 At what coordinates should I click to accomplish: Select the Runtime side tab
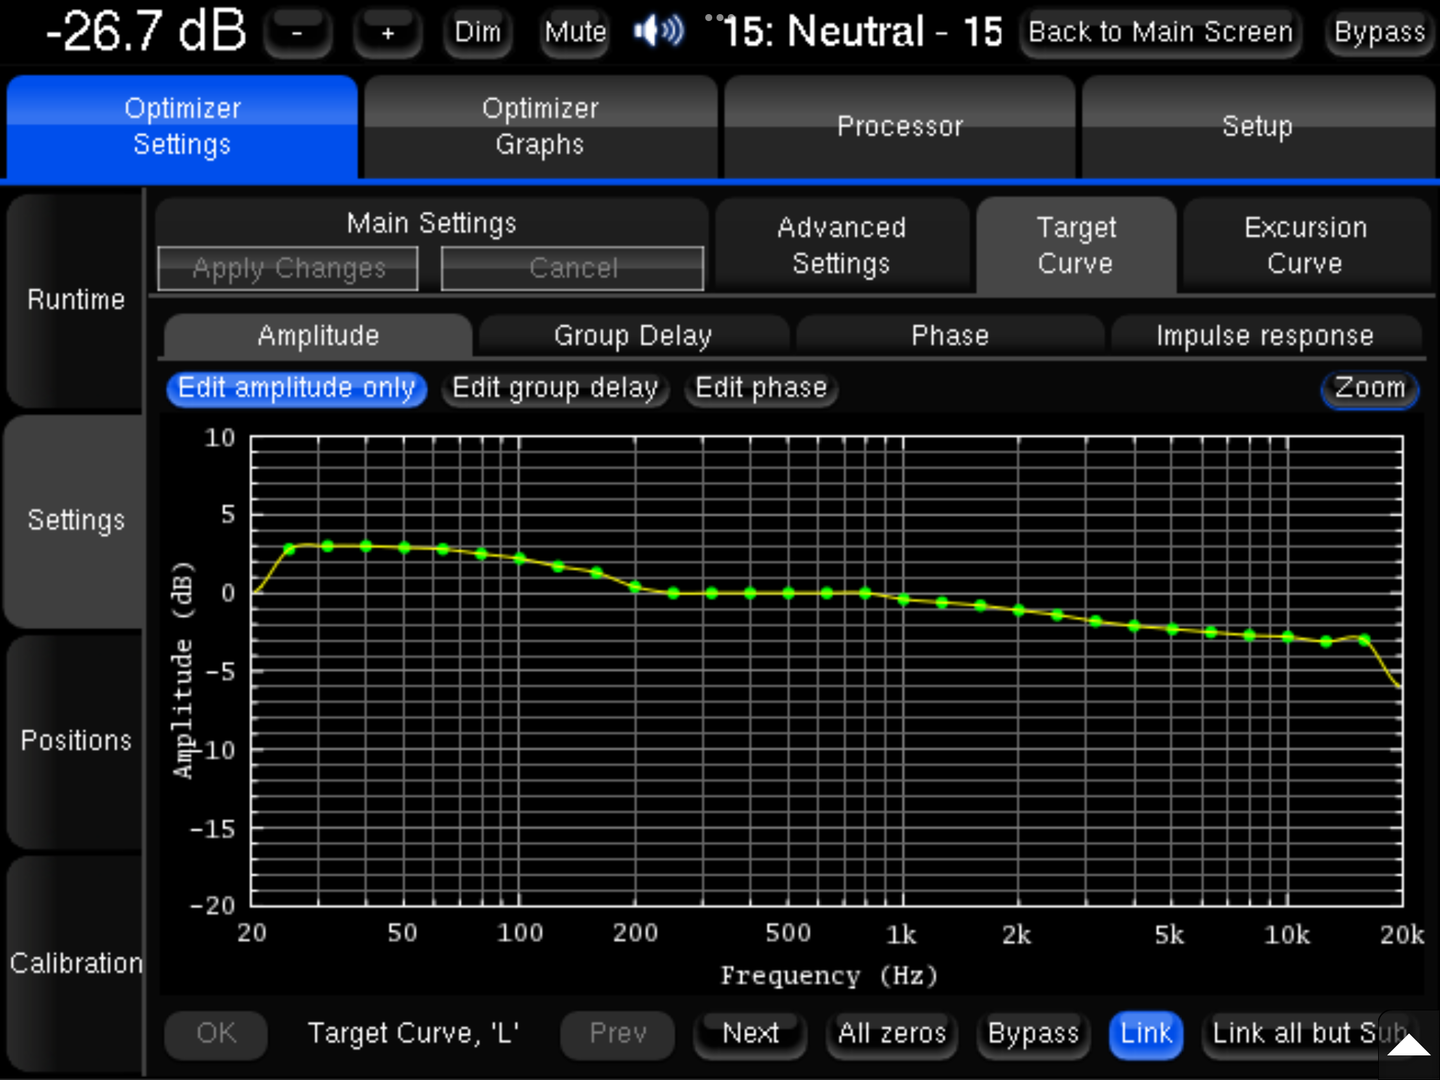76,300
